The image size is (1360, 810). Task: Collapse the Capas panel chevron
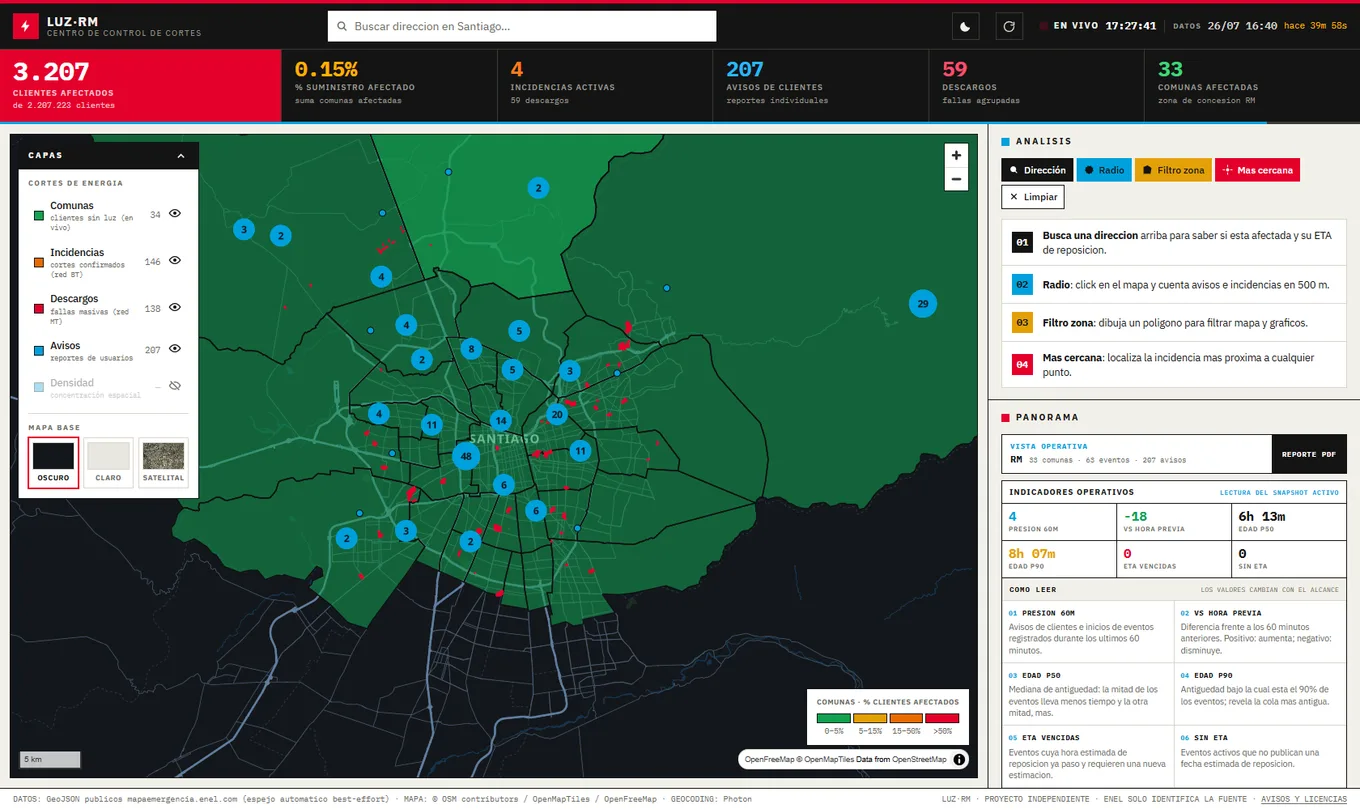(181, 156)
